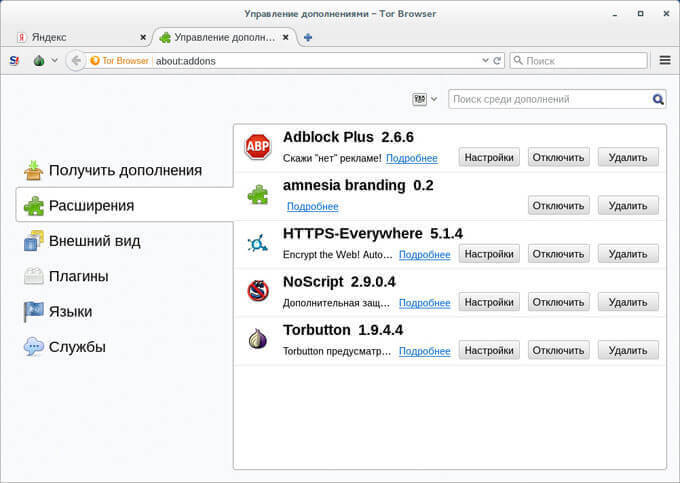
Task: Open the add-ons tools menu icon
Action: 424,99
